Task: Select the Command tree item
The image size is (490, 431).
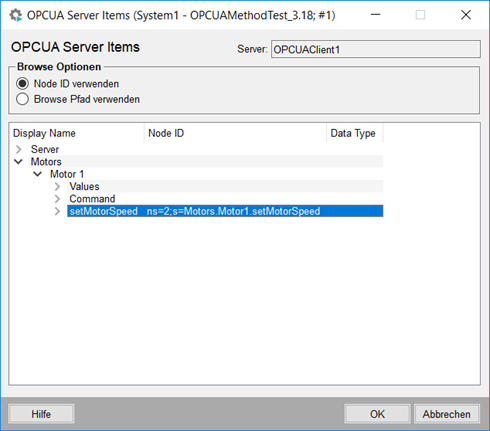Action: (x=92, y=199)
